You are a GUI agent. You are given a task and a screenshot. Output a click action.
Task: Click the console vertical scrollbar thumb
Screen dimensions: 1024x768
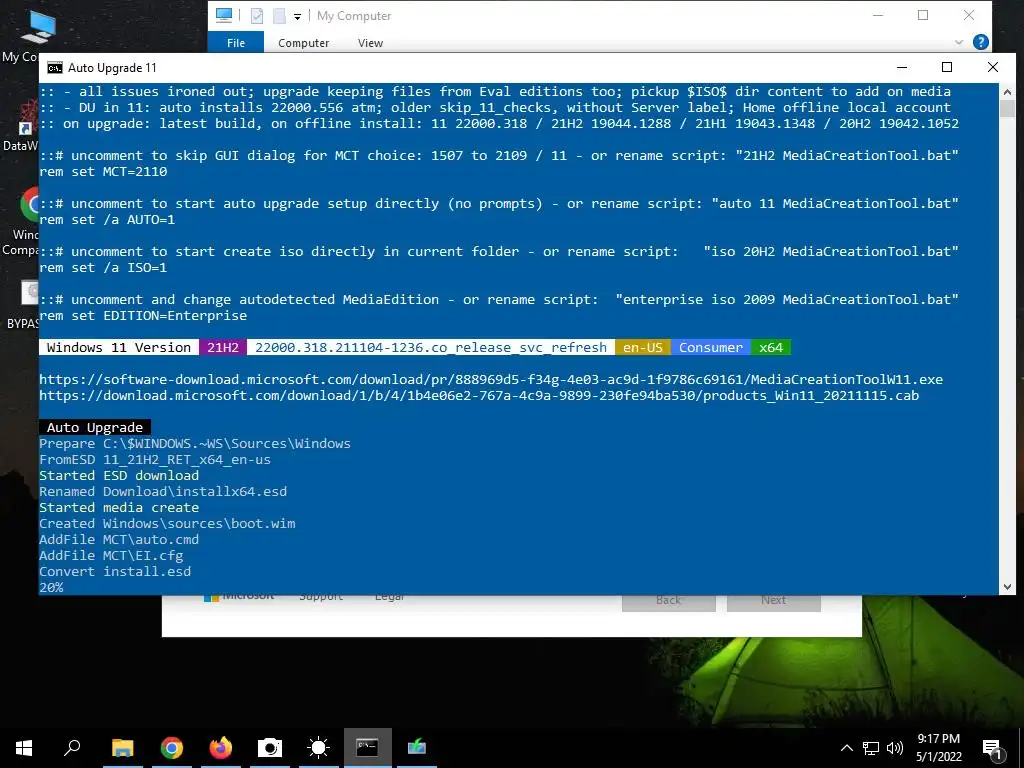pos(1007,108)
